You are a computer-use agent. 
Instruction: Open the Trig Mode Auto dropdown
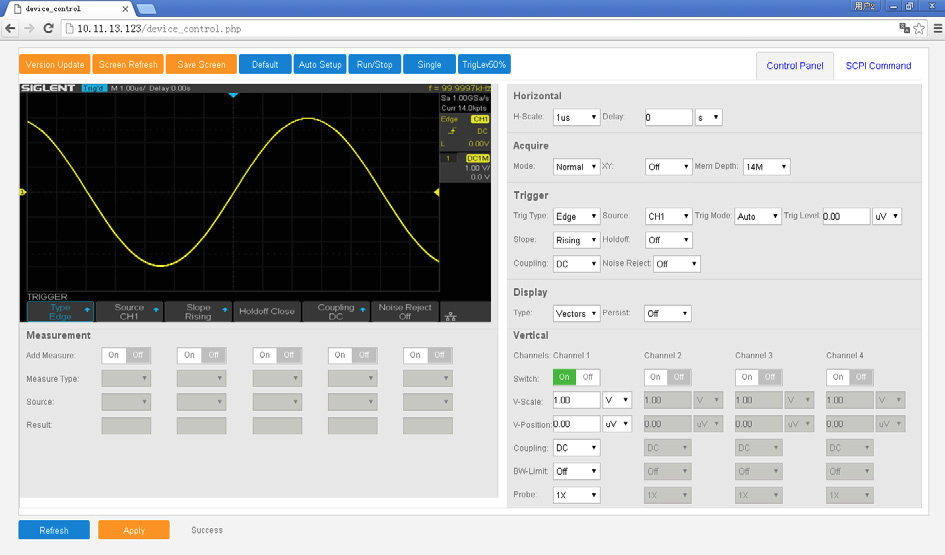click(758, 216)
